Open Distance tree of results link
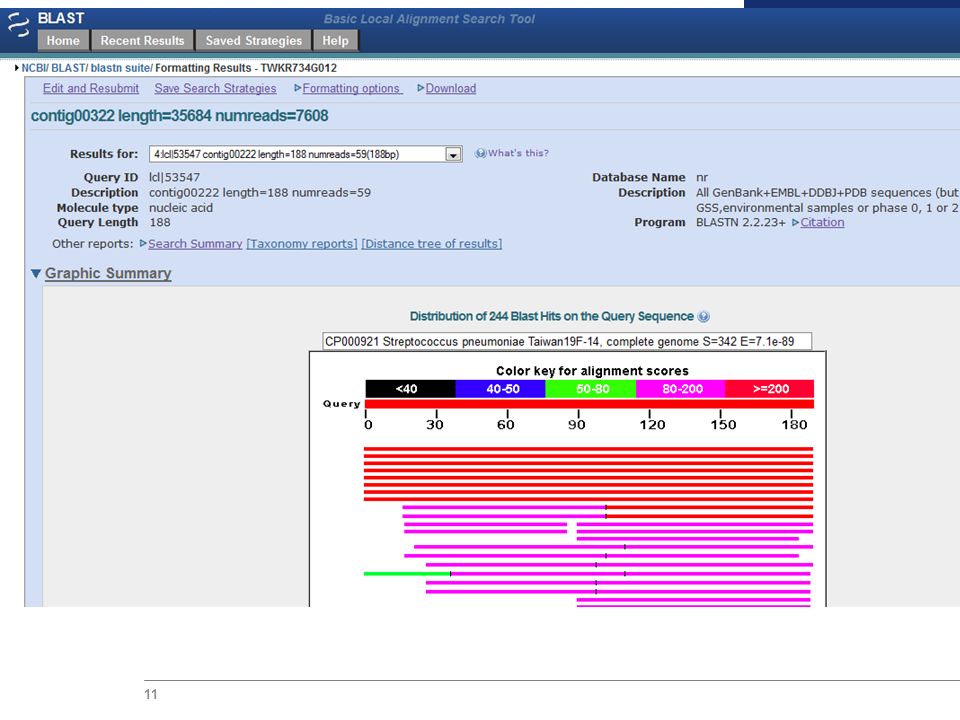 [x=432, y=244]
